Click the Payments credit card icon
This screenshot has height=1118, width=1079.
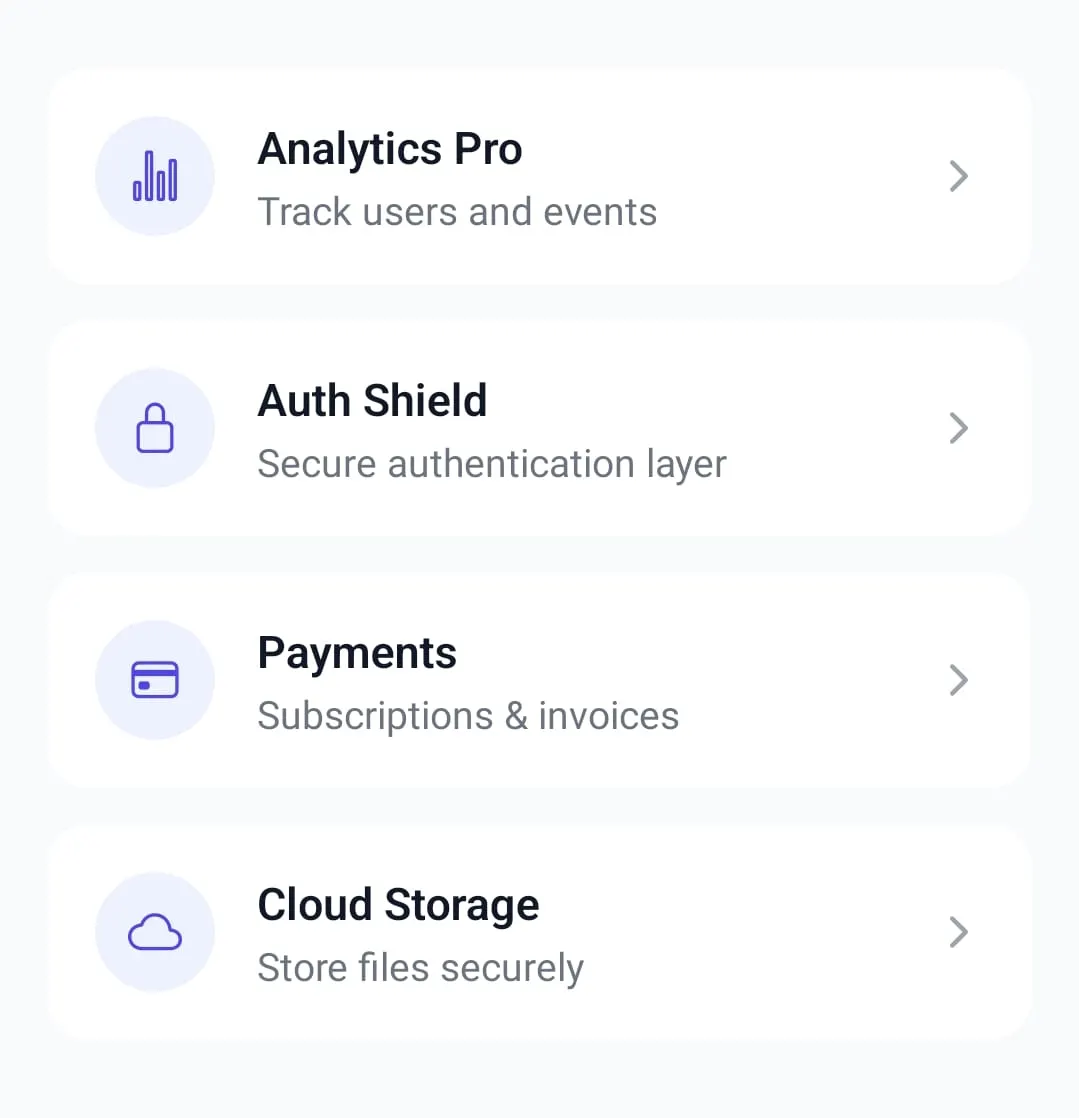pyautogui.click(x=155, y=679)
